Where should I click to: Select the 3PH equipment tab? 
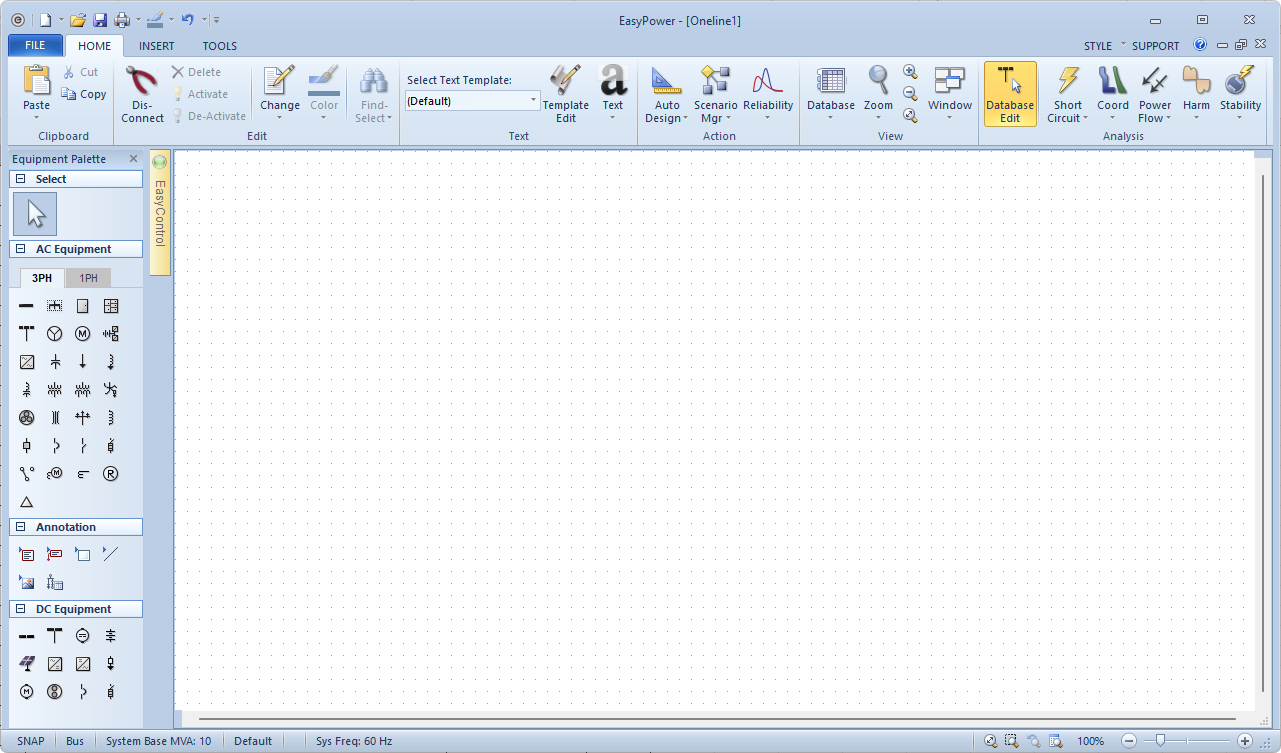pos(42,278)
